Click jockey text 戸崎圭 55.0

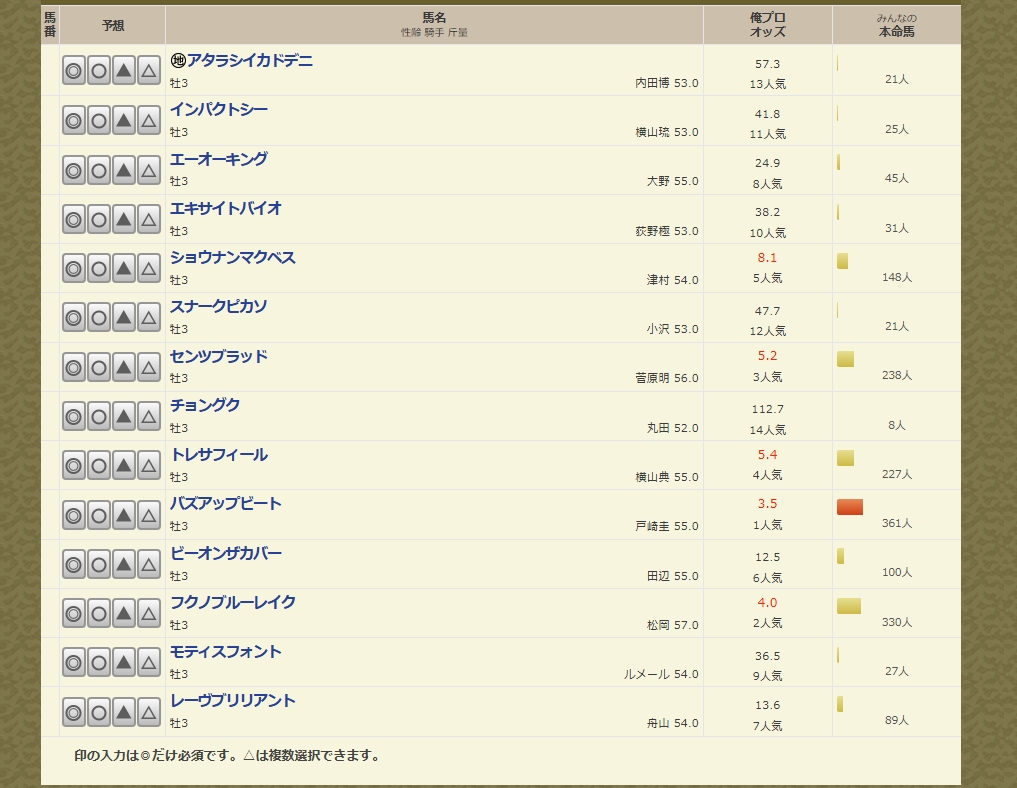coord(667,526)
